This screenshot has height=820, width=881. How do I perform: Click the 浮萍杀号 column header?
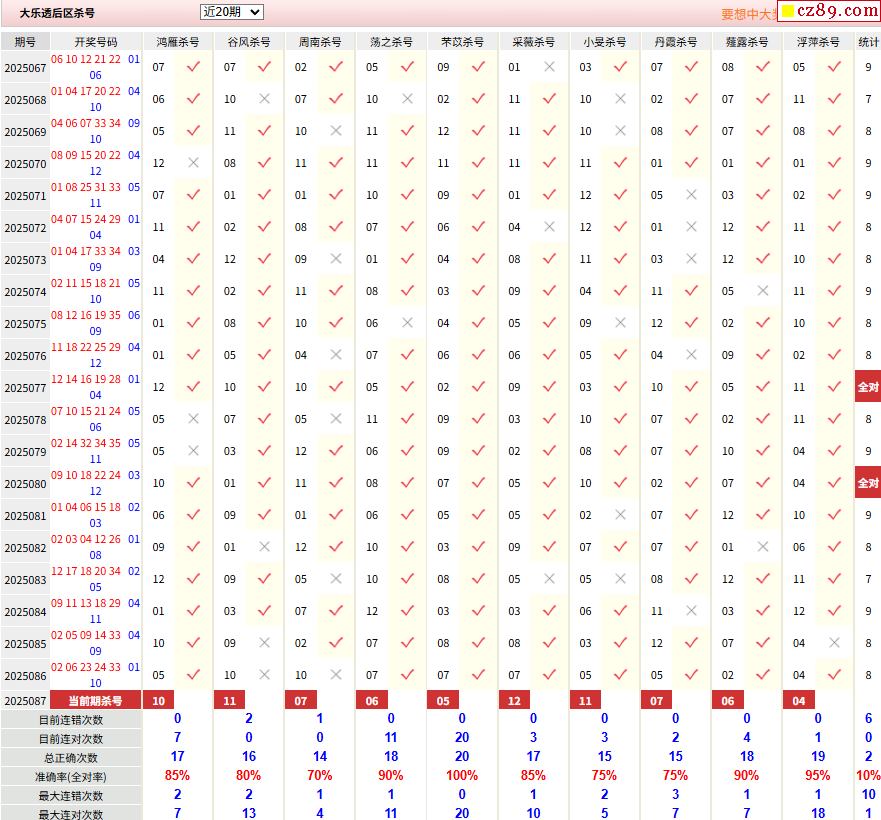pos(818,42)
